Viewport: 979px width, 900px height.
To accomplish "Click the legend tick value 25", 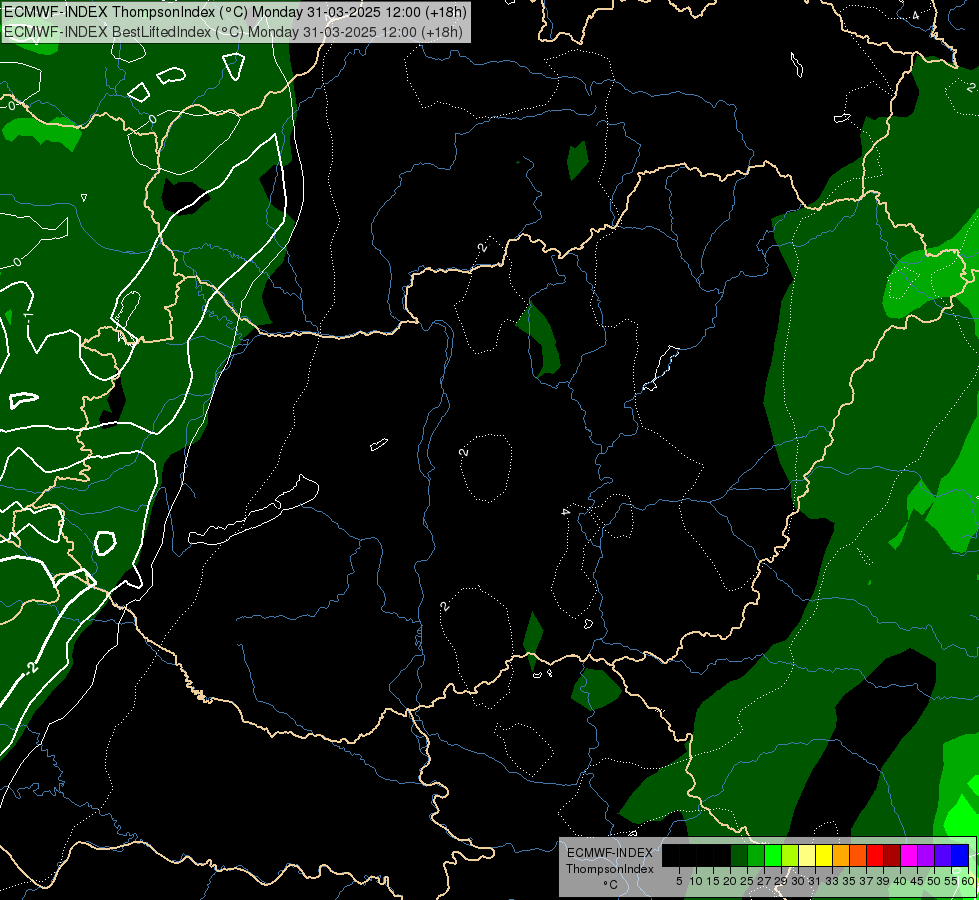I will tap(747, 881).
